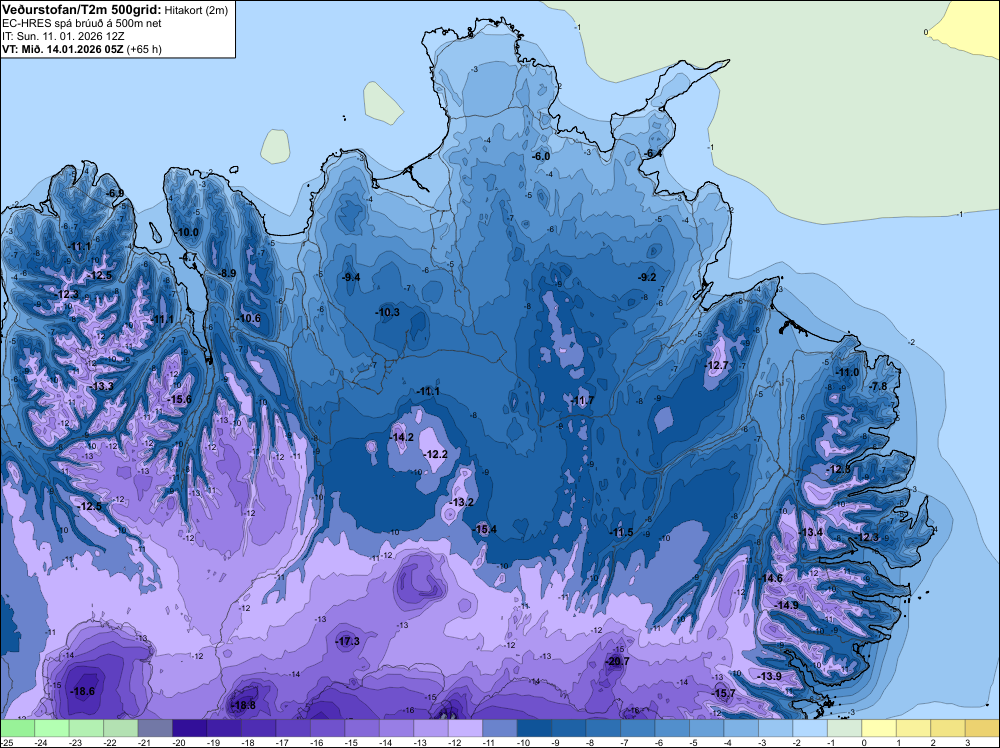
Task: Click the -15.6 temperature value
Action: coord(180,399)
